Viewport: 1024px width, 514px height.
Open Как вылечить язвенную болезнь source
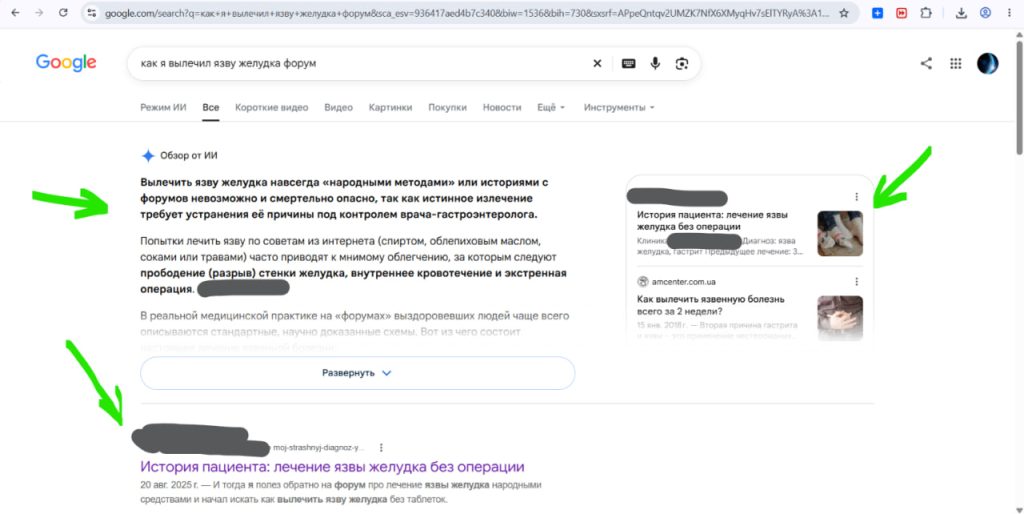(x=711, y=305)
